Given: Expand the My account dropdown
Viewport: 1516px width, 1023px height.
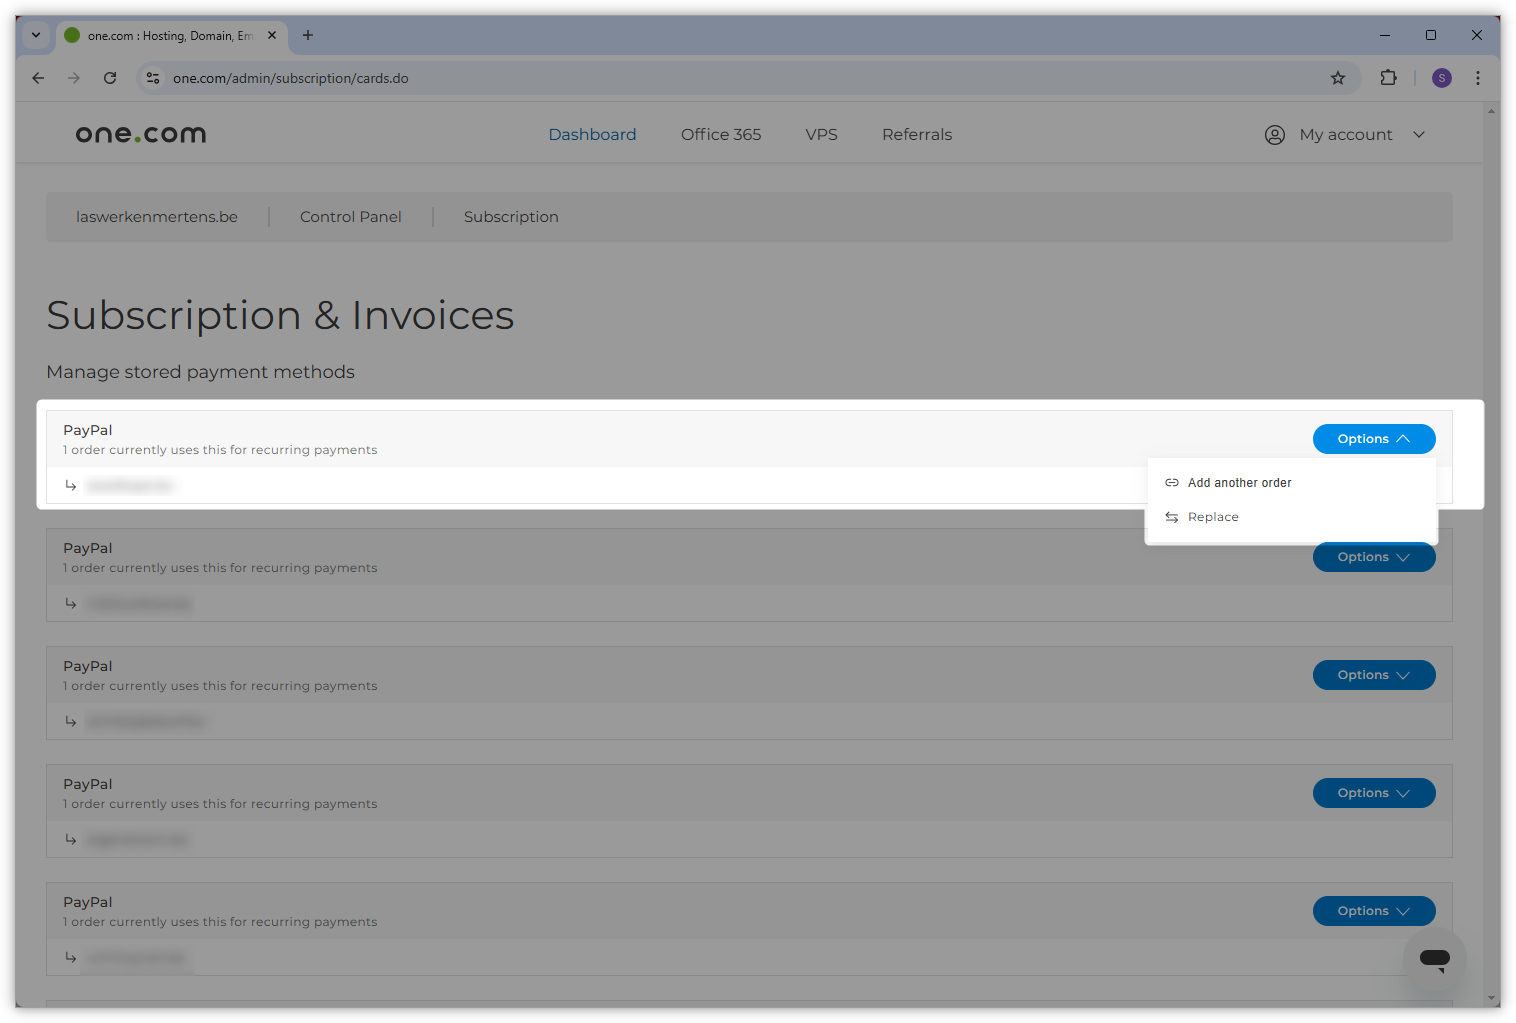Looking at the screenshot, I should click(1419, 134).
